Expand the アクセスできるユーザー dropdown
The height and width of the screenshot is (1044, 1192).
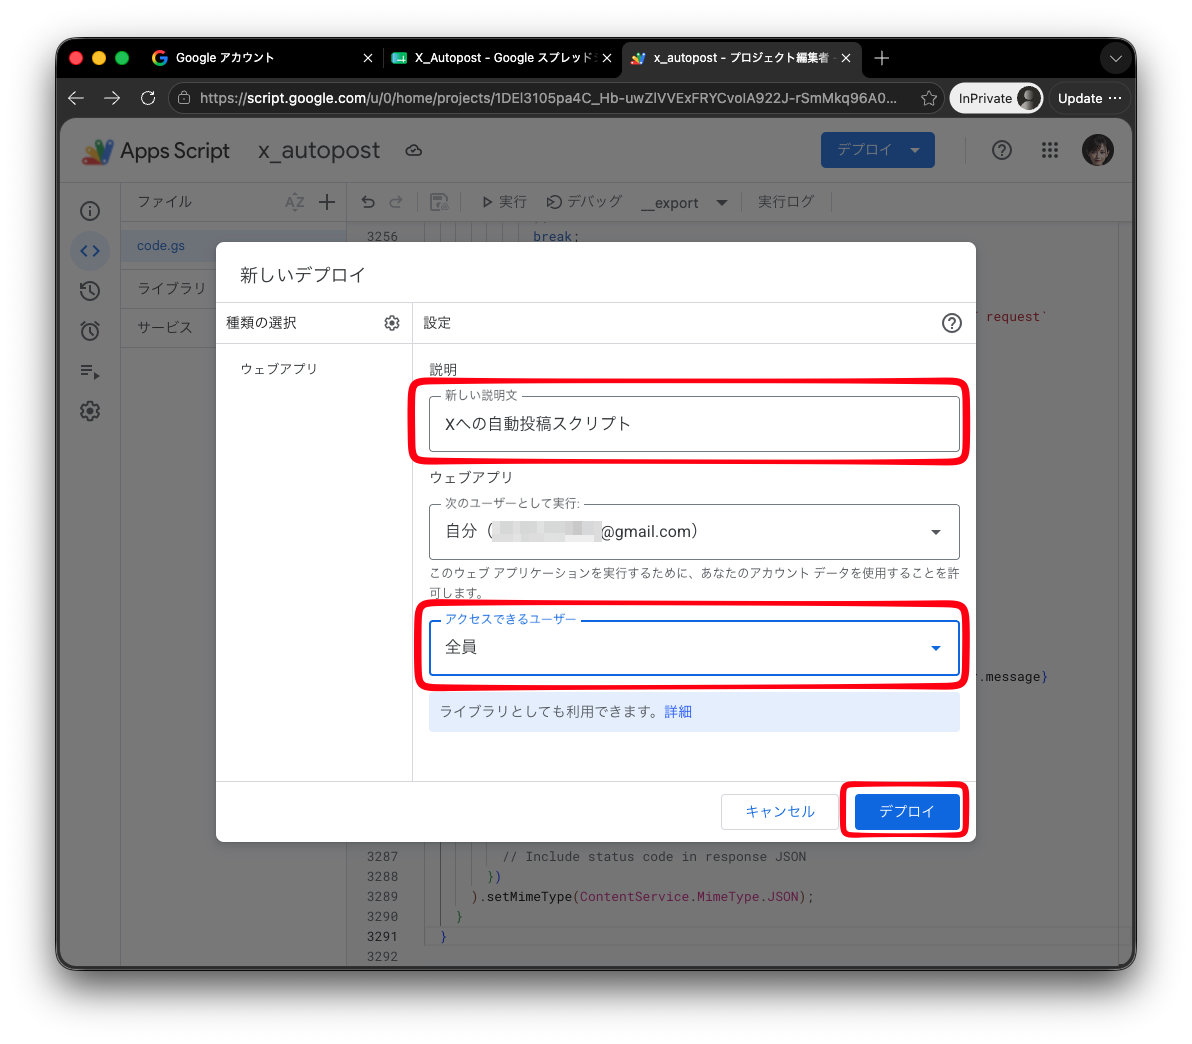(694, 647)
